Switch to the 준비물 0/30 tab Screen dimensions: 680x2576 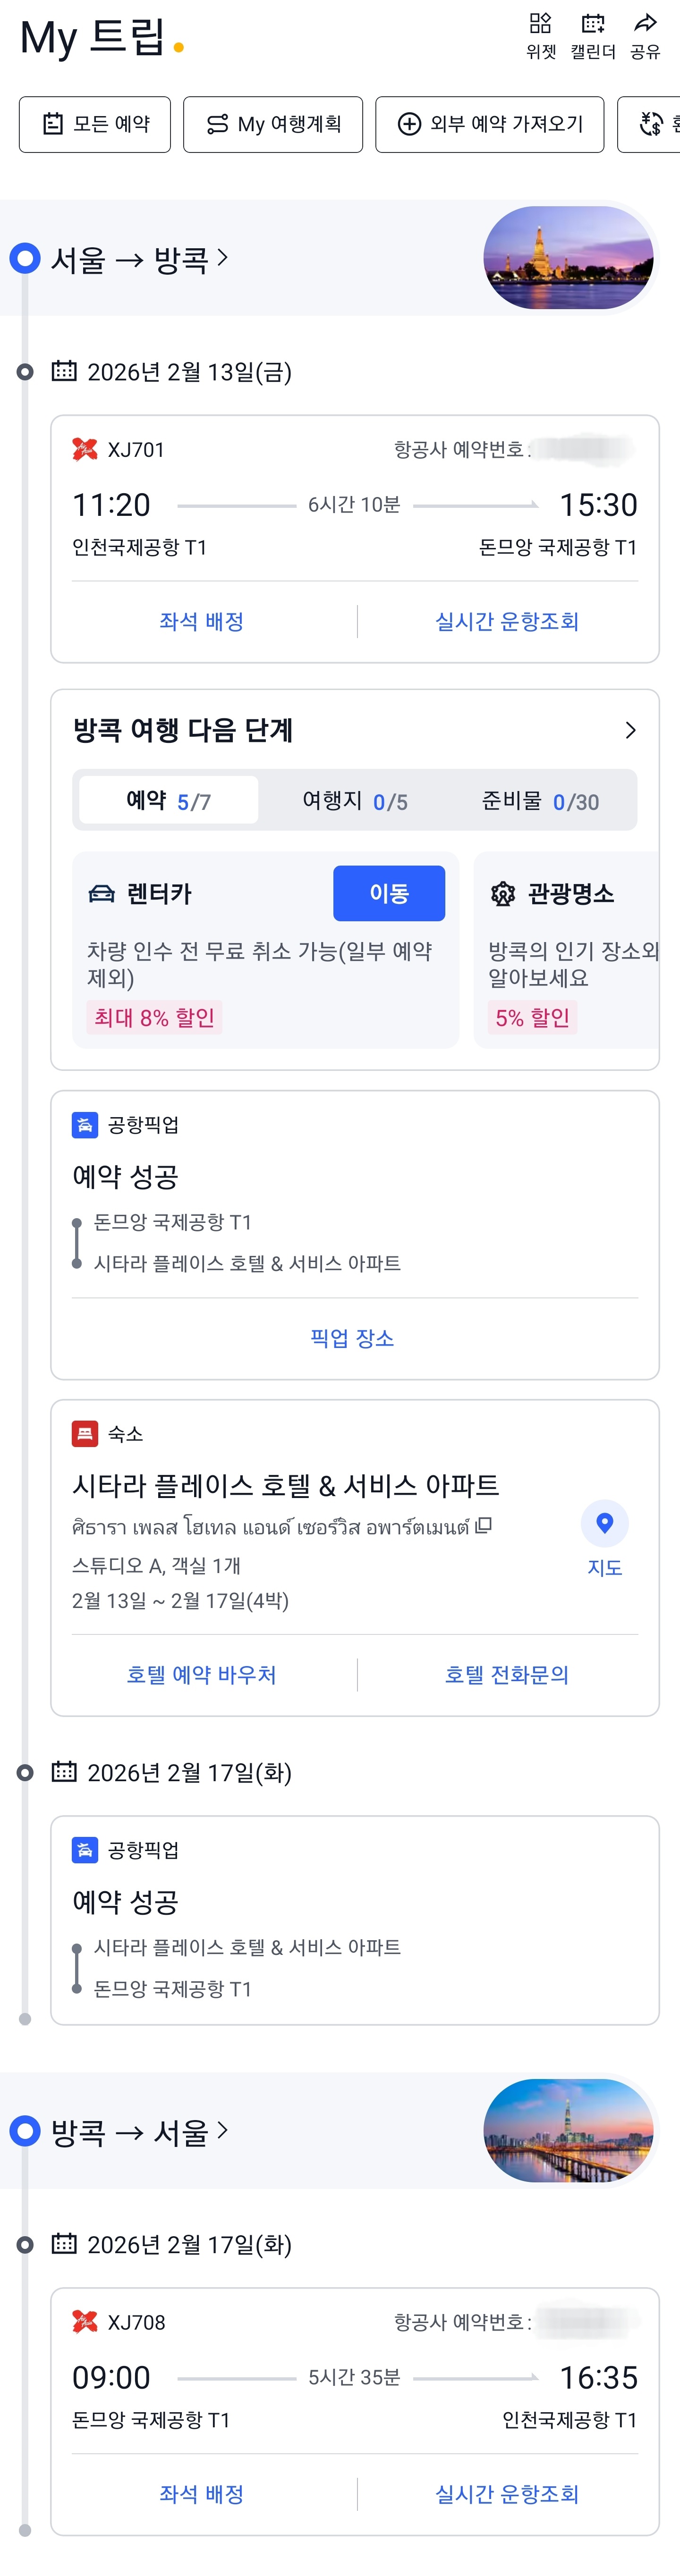tap(540, 801)
